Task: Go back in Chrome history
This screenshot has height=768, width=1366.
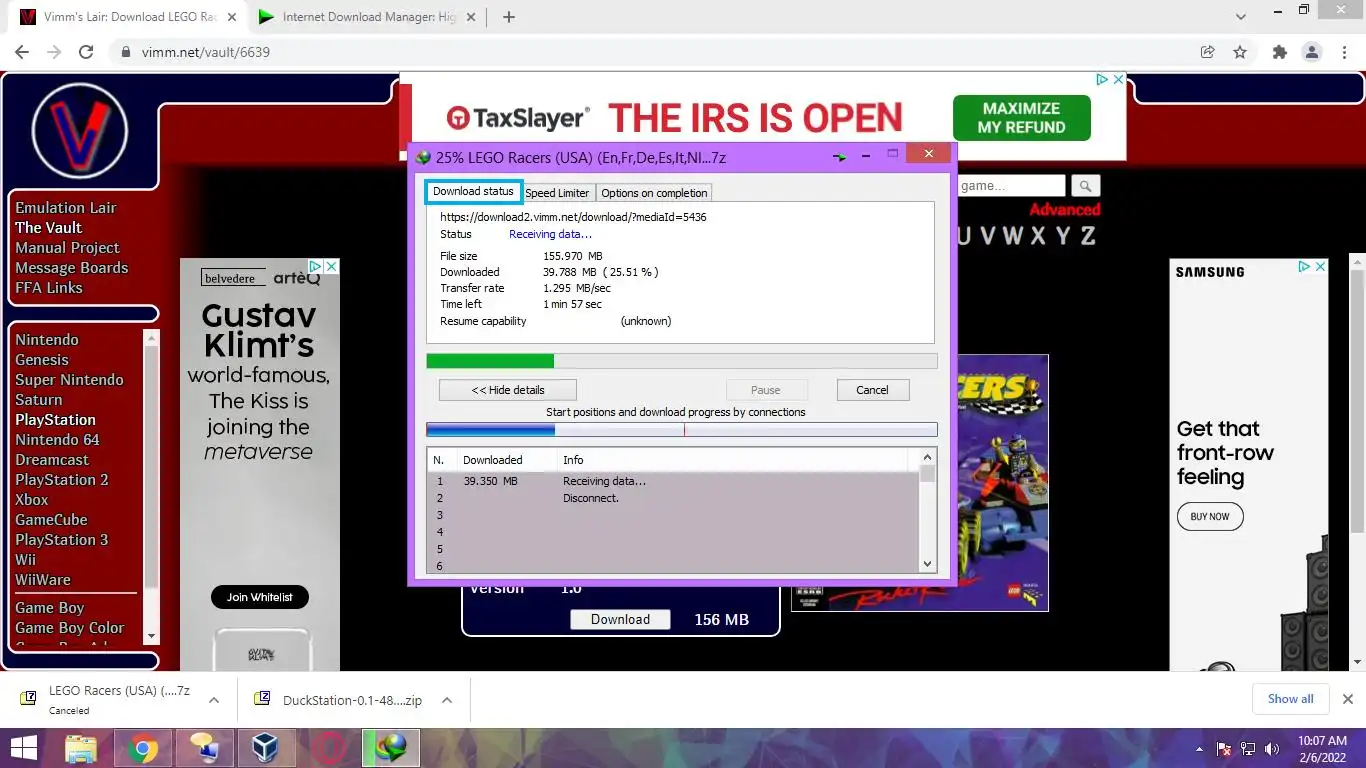Action: (22, 52)
